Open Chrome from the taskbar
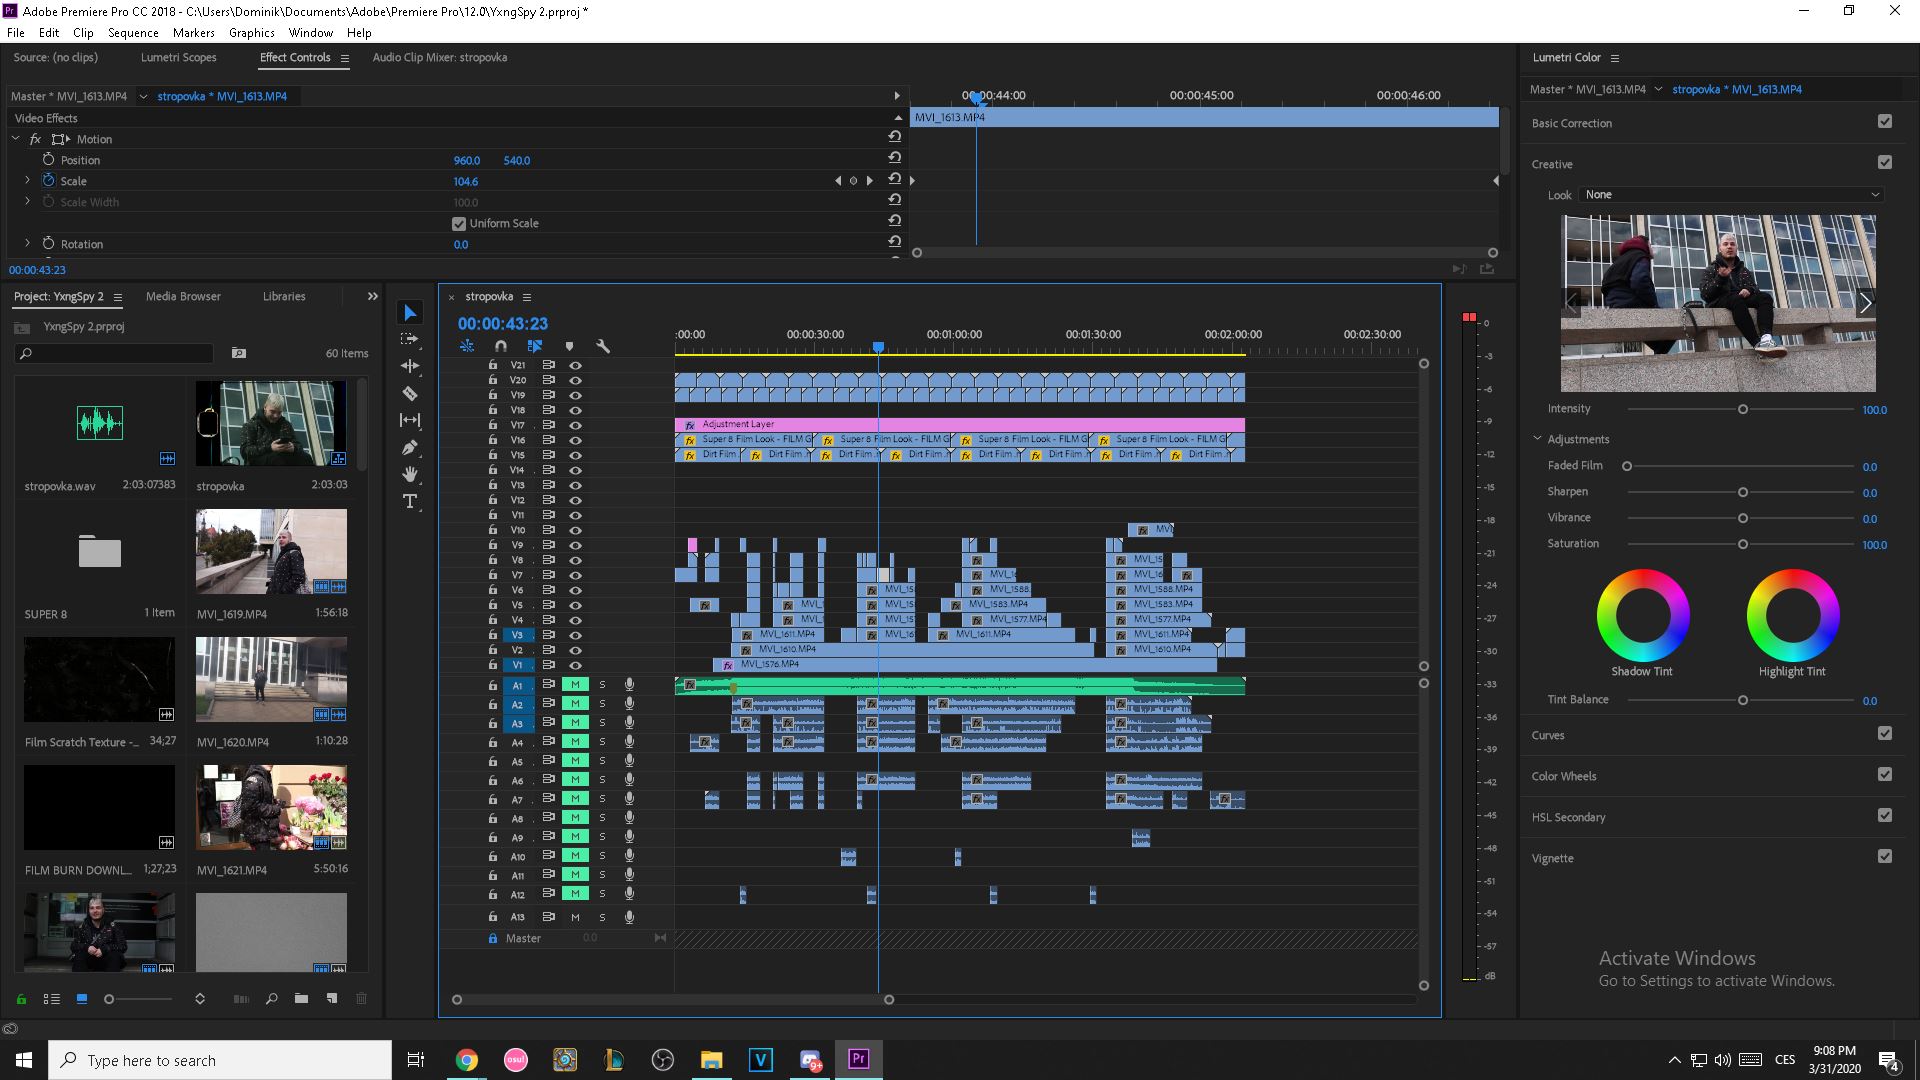Viewport: 1920px width, 1080px height. point(467,1060)
